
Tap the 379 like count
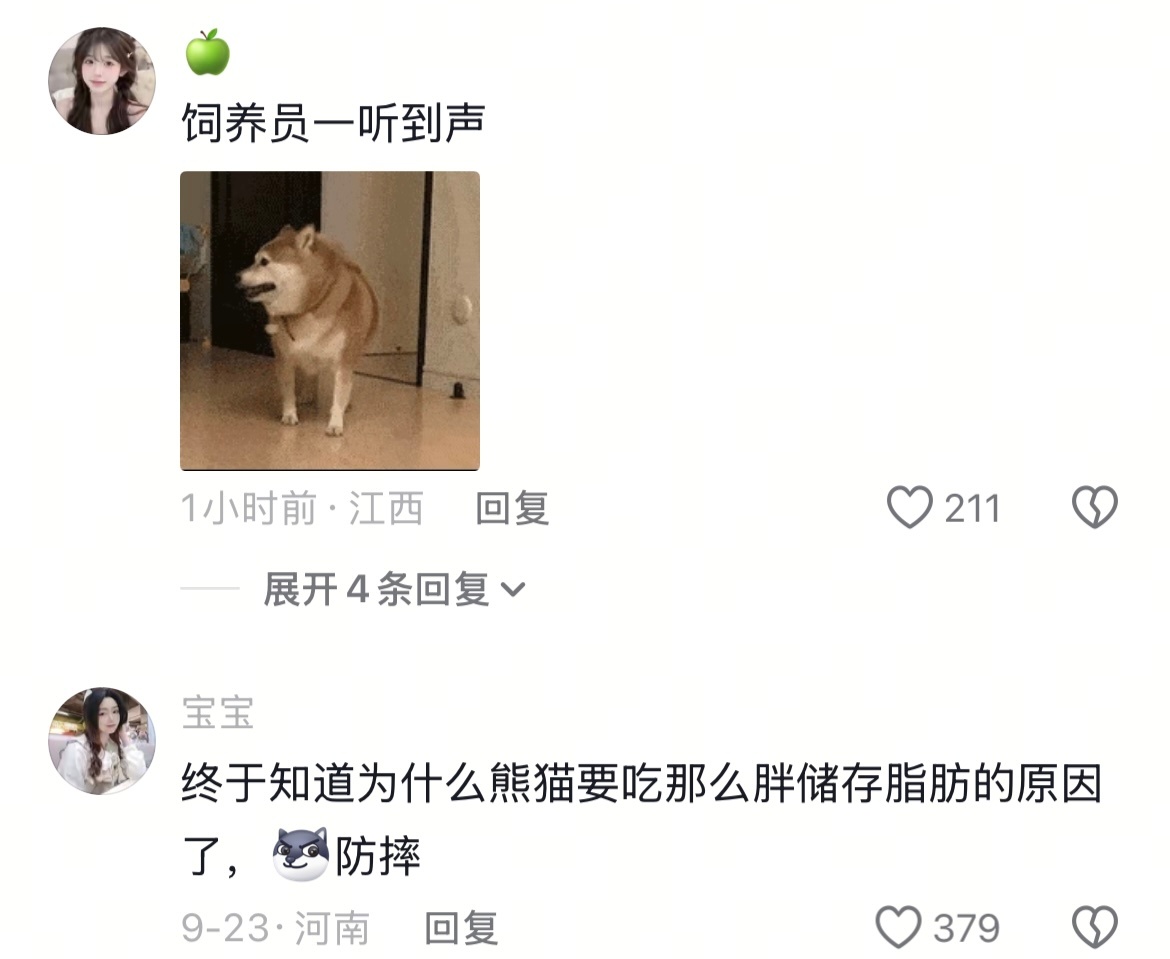pyautogui.click(x=966, y=928)
